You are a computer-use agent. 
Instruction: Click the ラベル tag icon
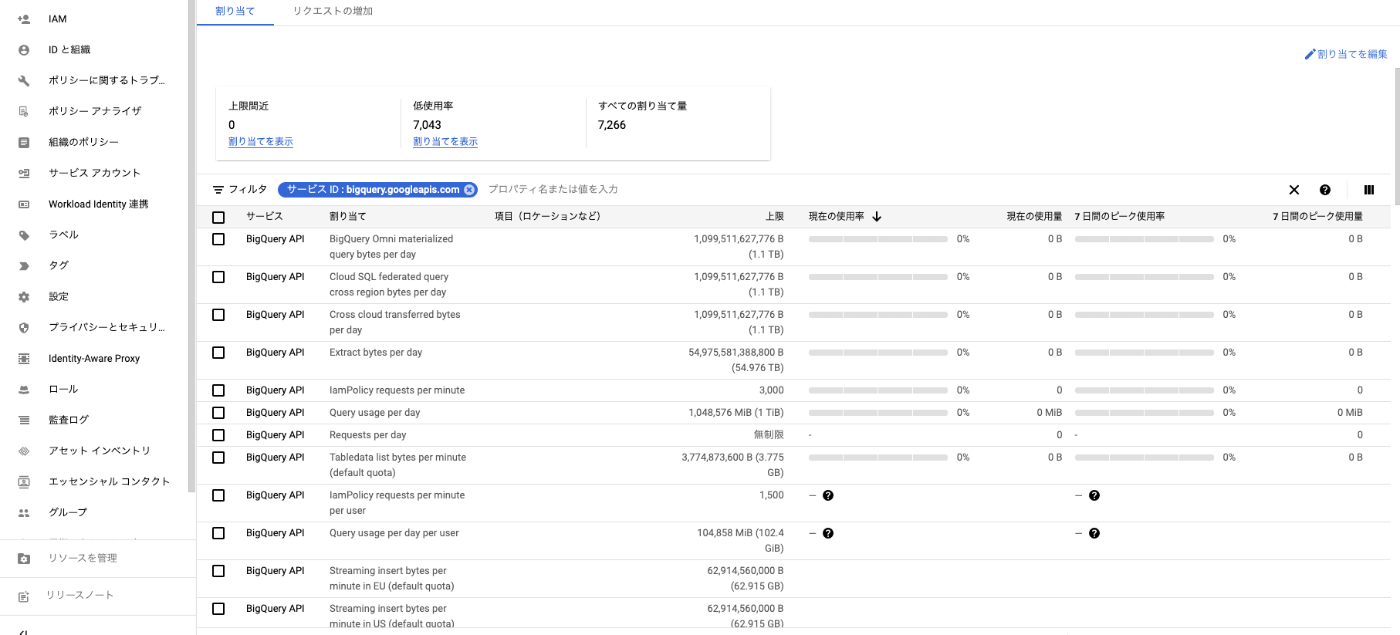click(24, 235)
